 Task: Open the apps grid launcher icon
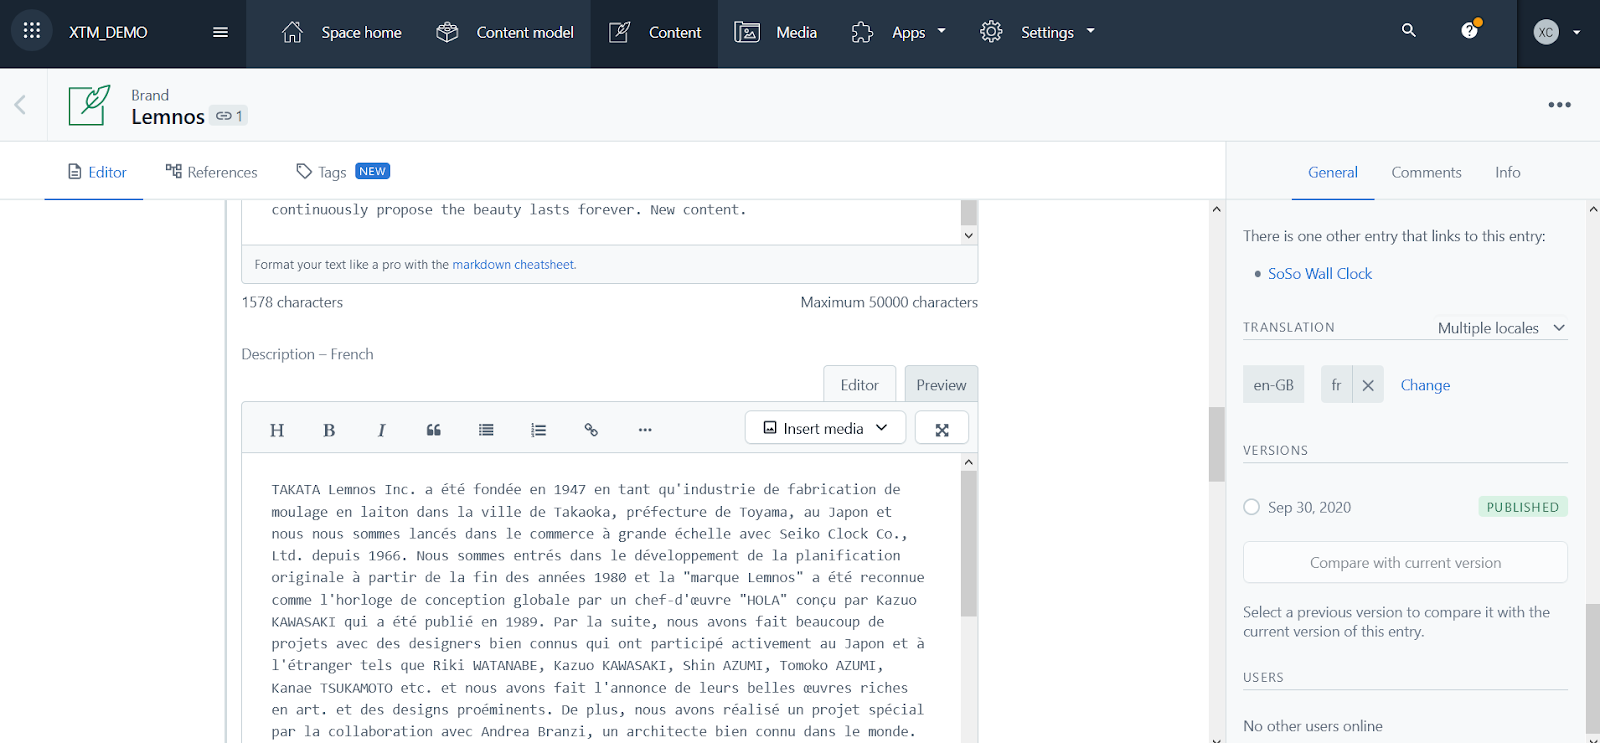tap(32, 31)
